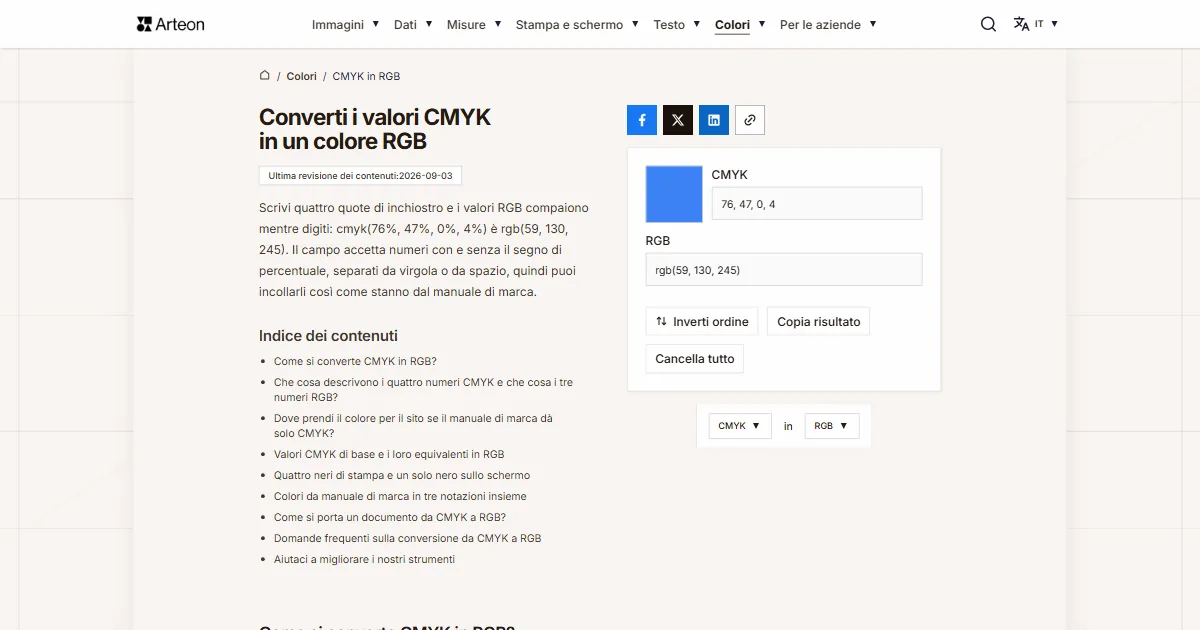Click the Arteon logo
The width and height of the screenshot is (1200, 630).
[170, 24]
